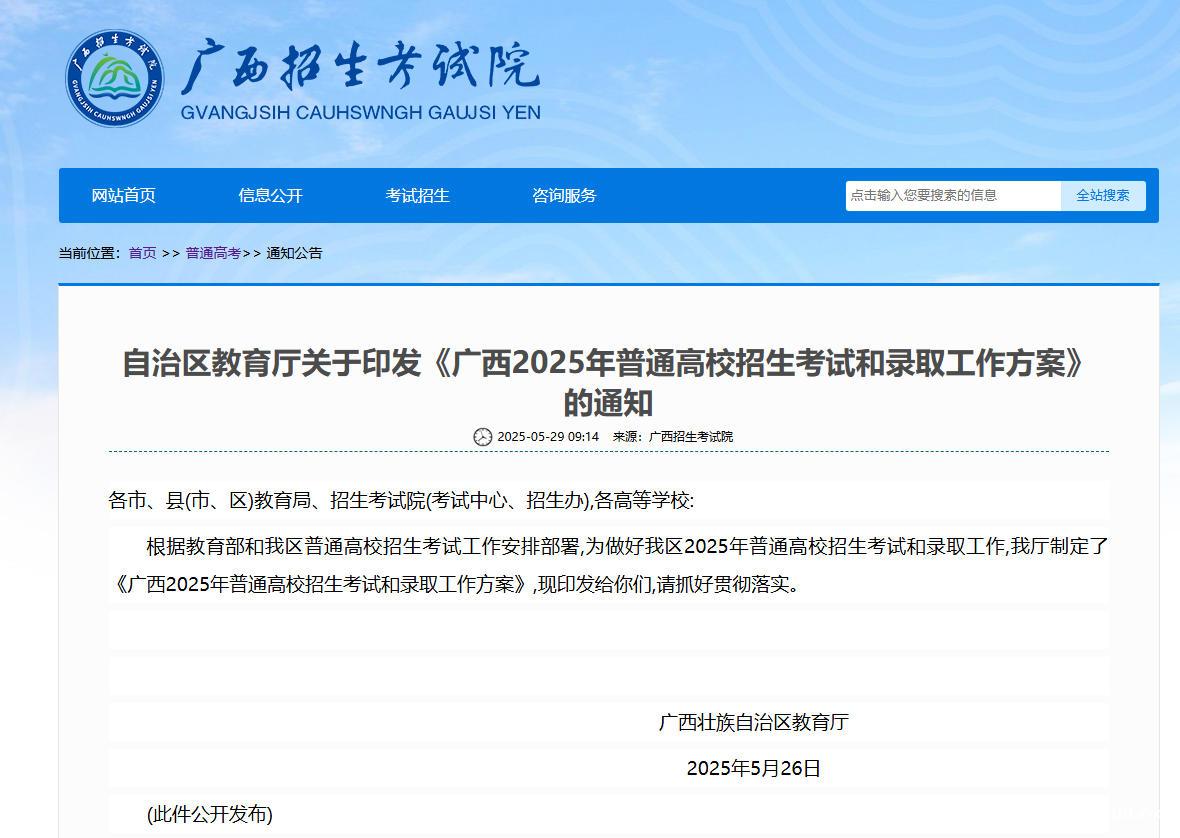This screenshot has width=1180, height=838.
Task: Click the 全站搜索 search button
Action: (1103, 196)
